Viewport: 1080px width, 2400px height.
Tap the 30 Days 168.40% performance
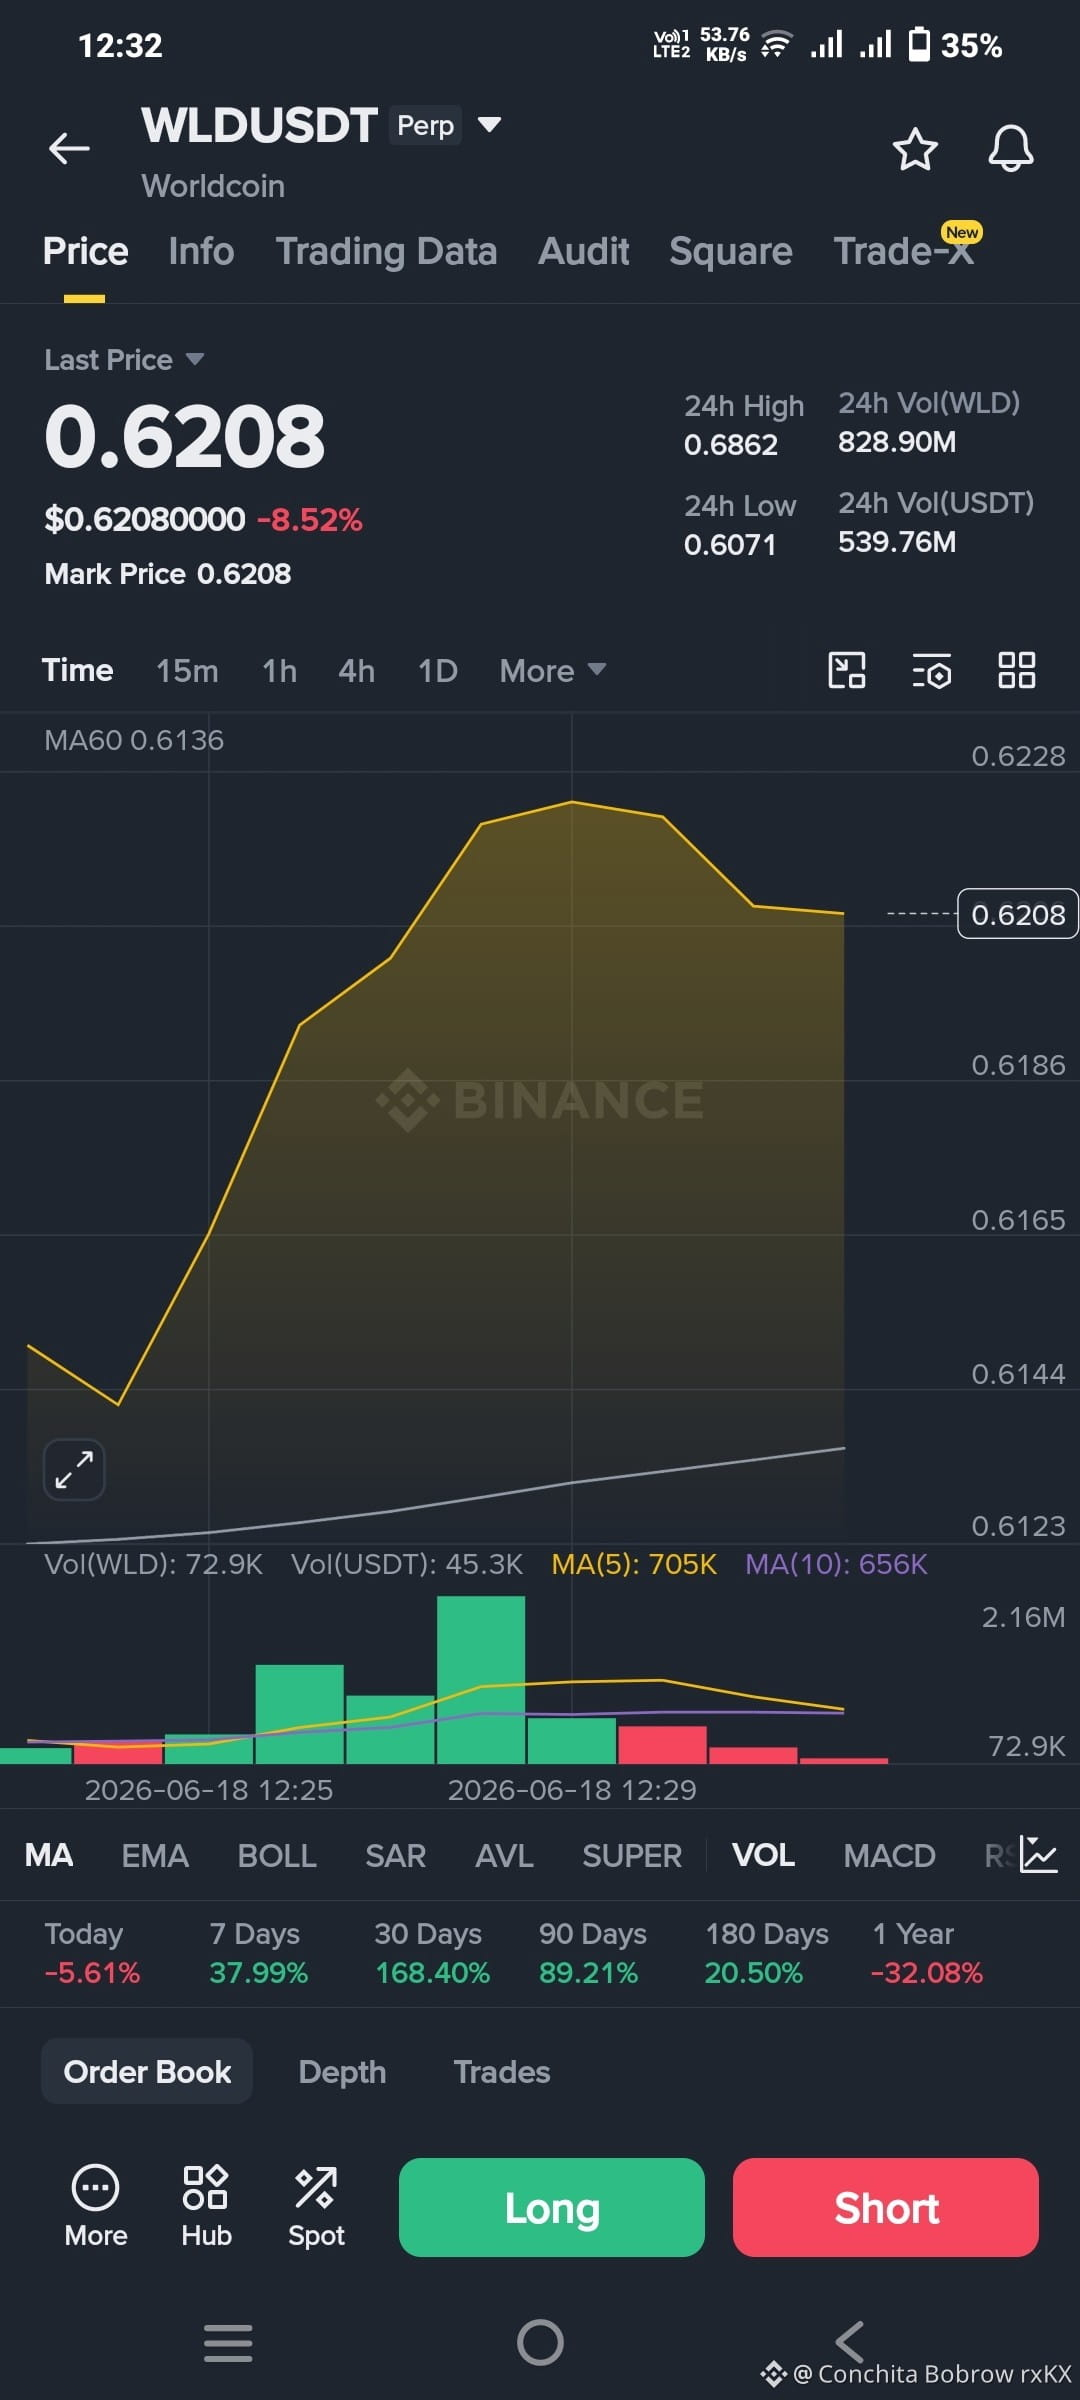pos(432,1953)
